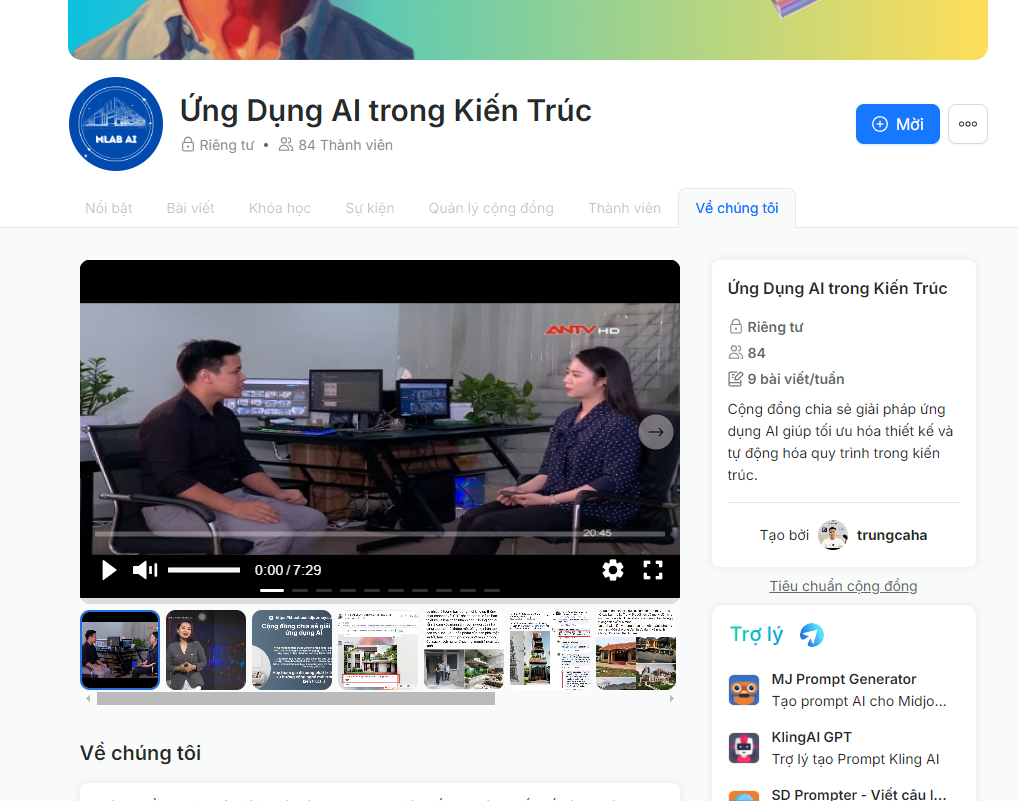Adjust the video volume slider
1019x801 pixels.
point(203,570)
